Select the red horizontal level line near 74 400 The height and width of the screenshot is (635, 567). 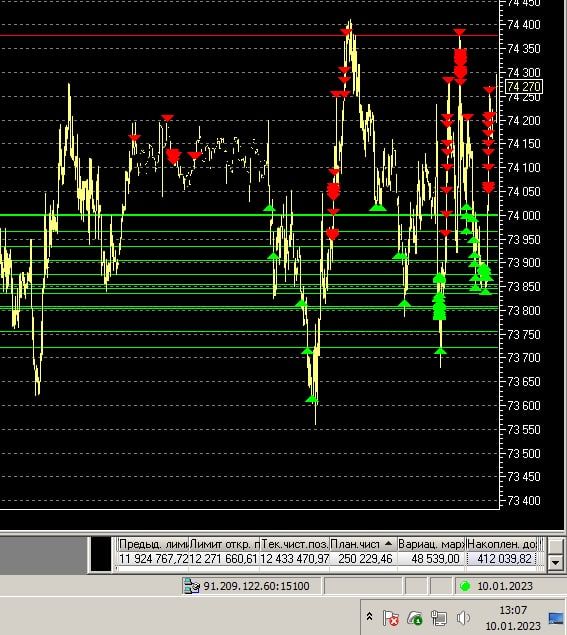pyautogui.click(x=249, y=35)
